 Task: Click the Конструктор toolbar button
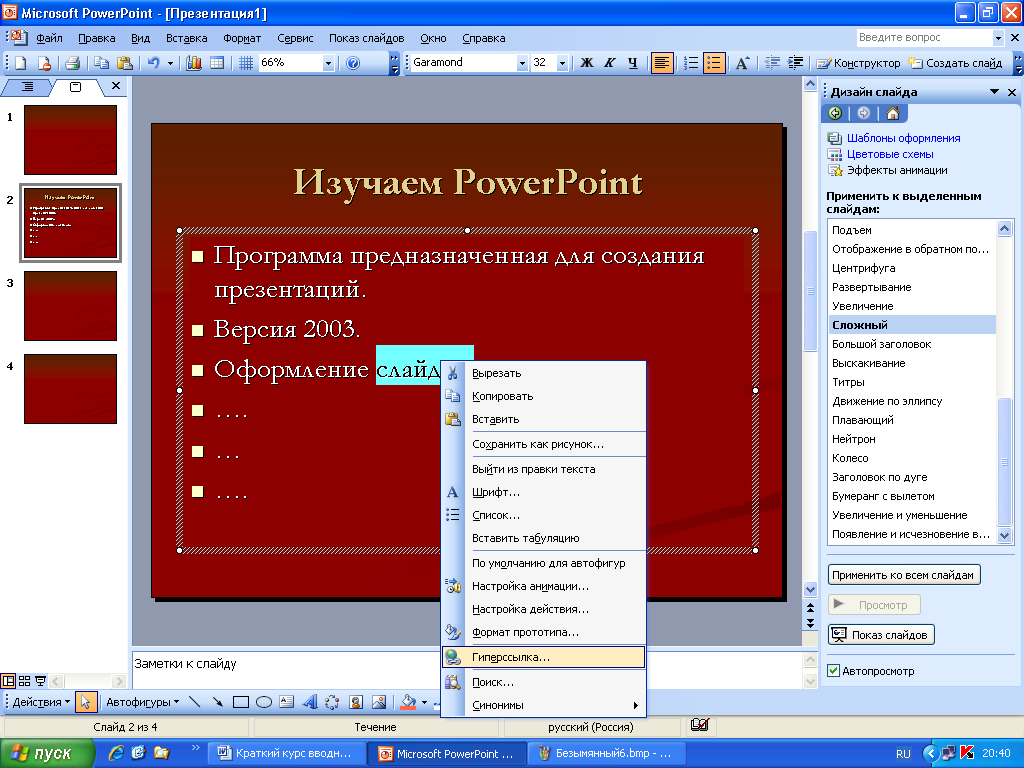[x=858, y=63]
